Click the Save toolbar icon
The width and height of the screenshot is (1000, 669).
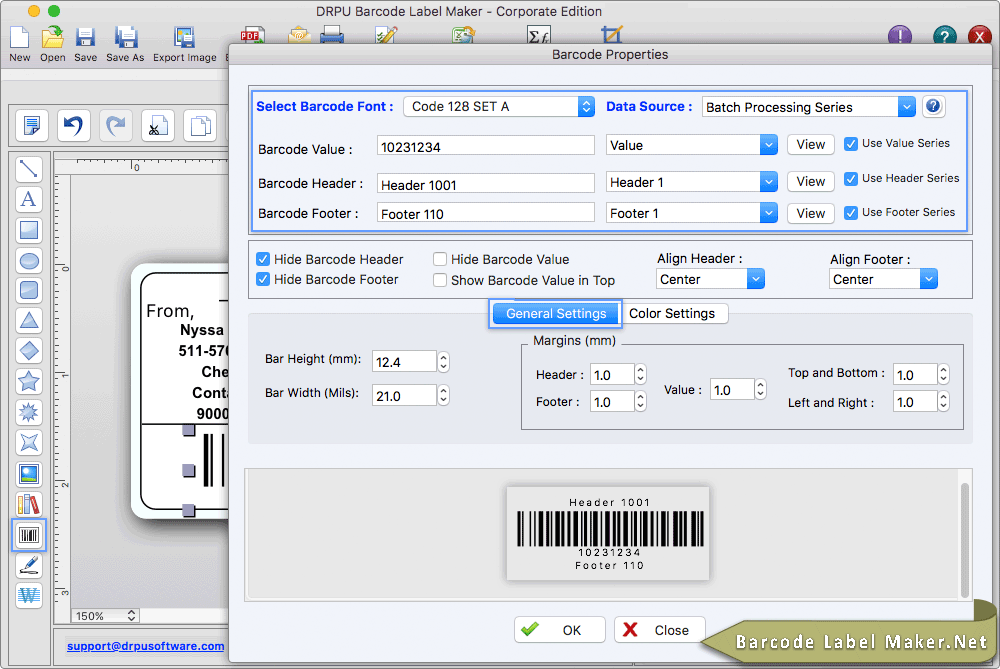[x=85, y=38]
